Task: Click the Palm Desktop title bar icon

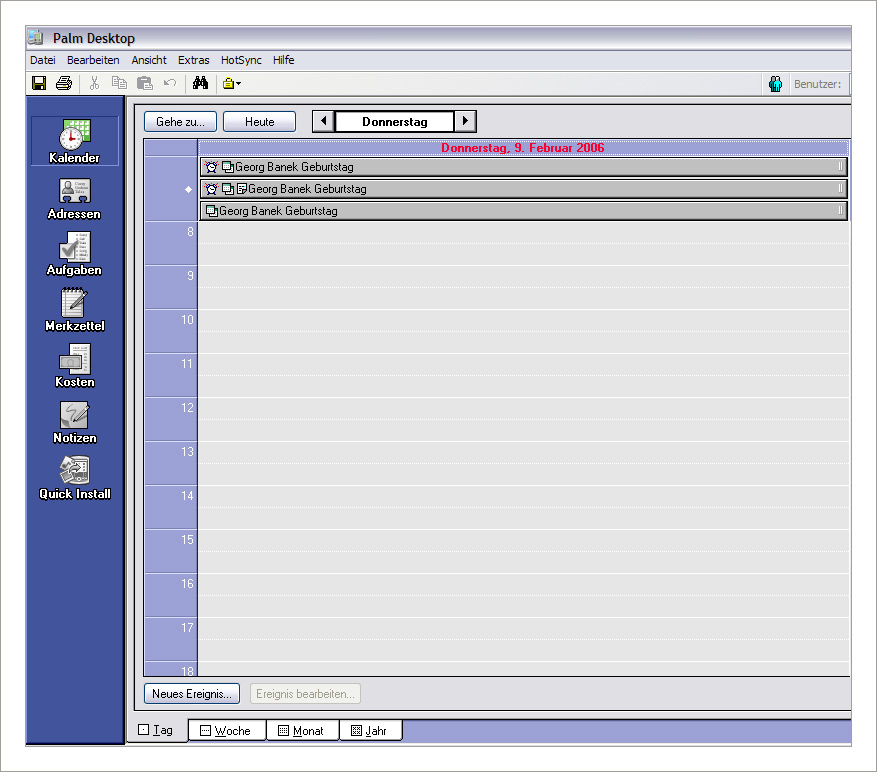Action: 36,37
